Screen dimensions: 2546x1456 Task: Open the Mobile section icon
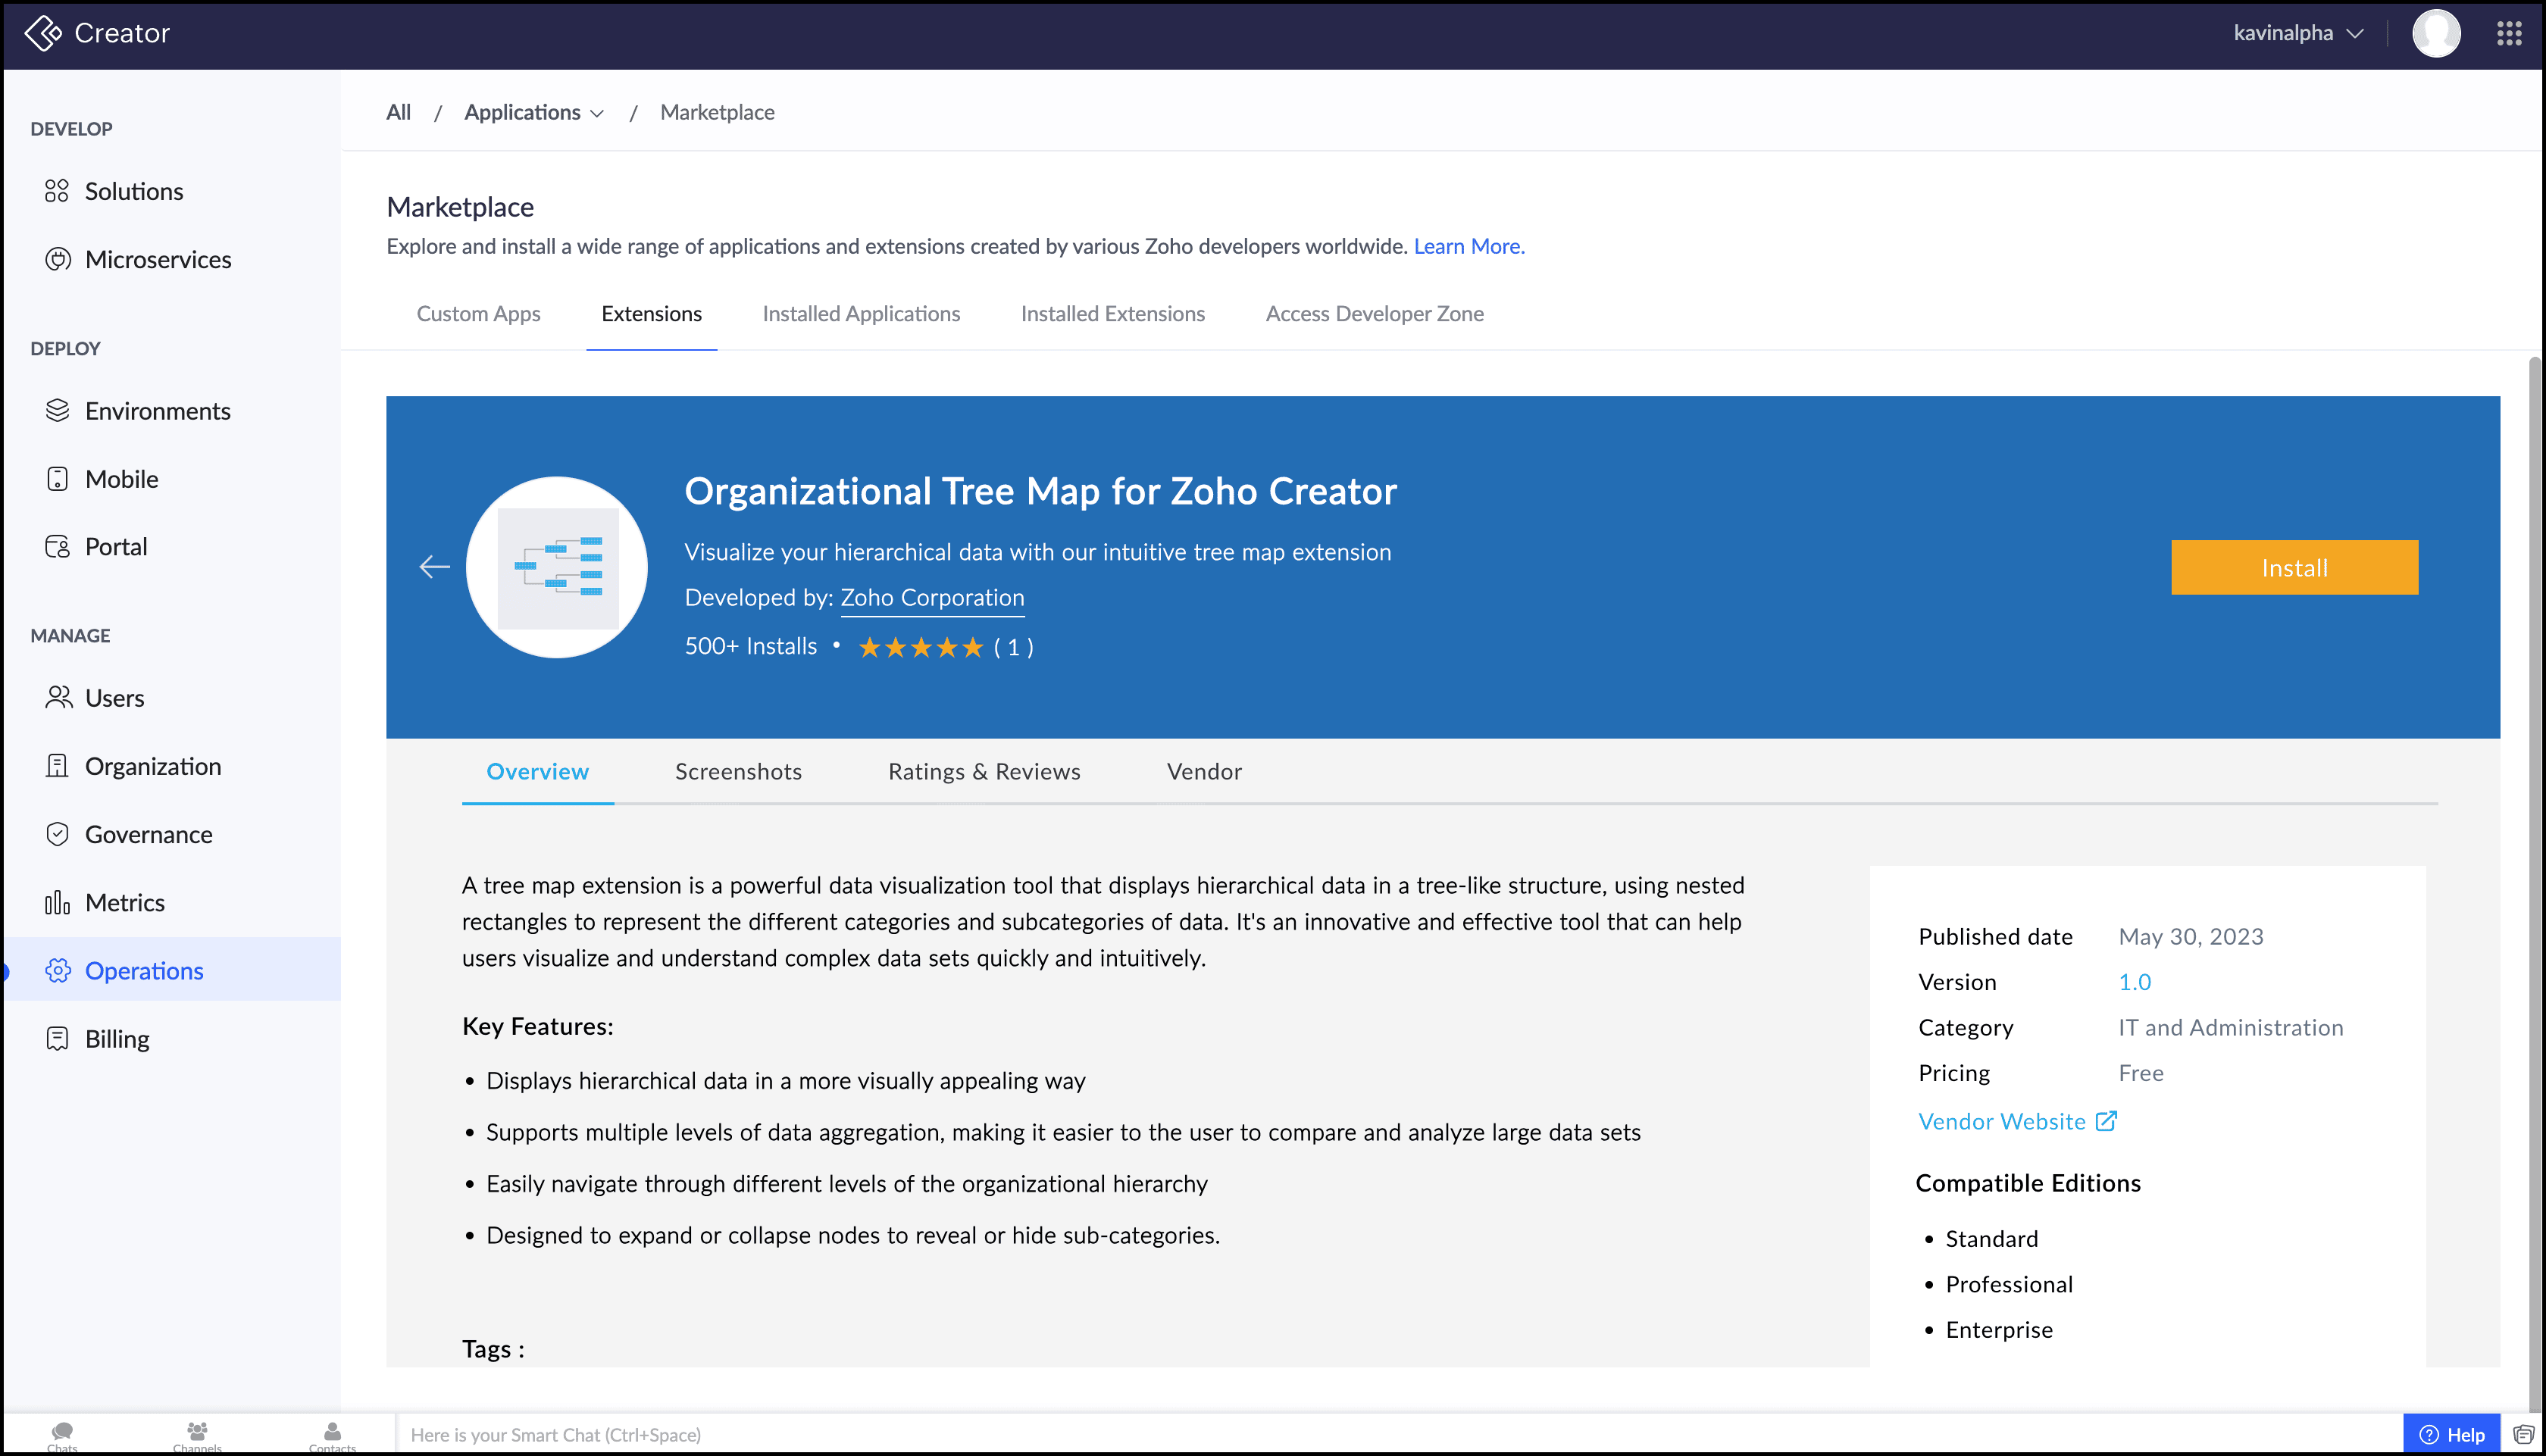pyautogui.click(x=58, y=479)
